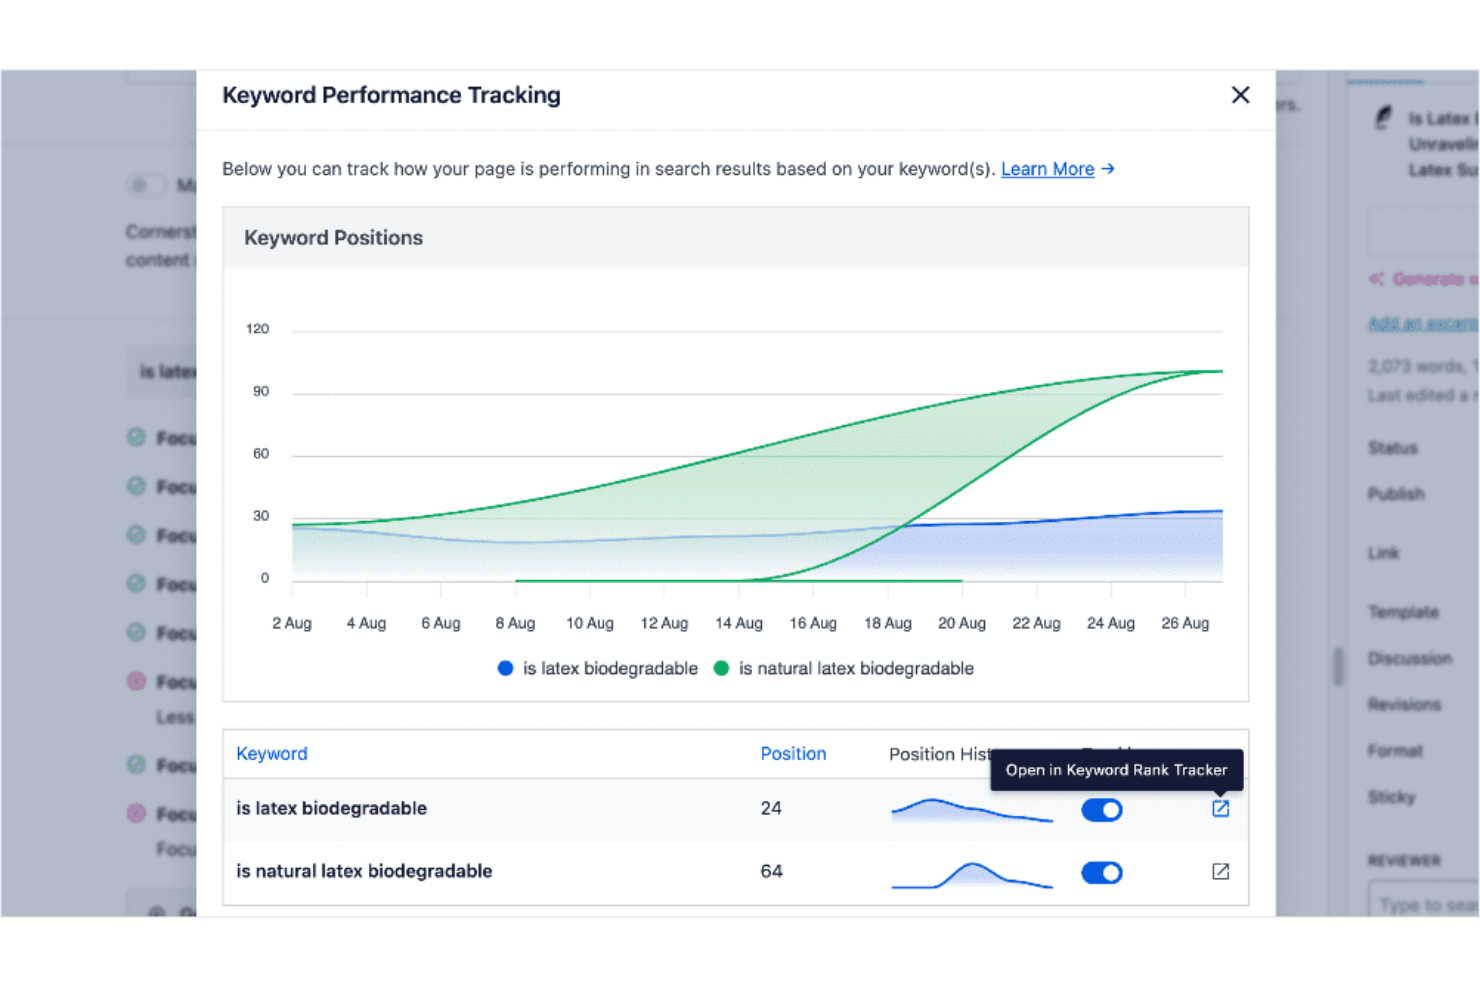Select the position history sparkline for 'is natural latex biodegradable'
Viewport: 1480px width, 987px height.
(x=970, y=873)
